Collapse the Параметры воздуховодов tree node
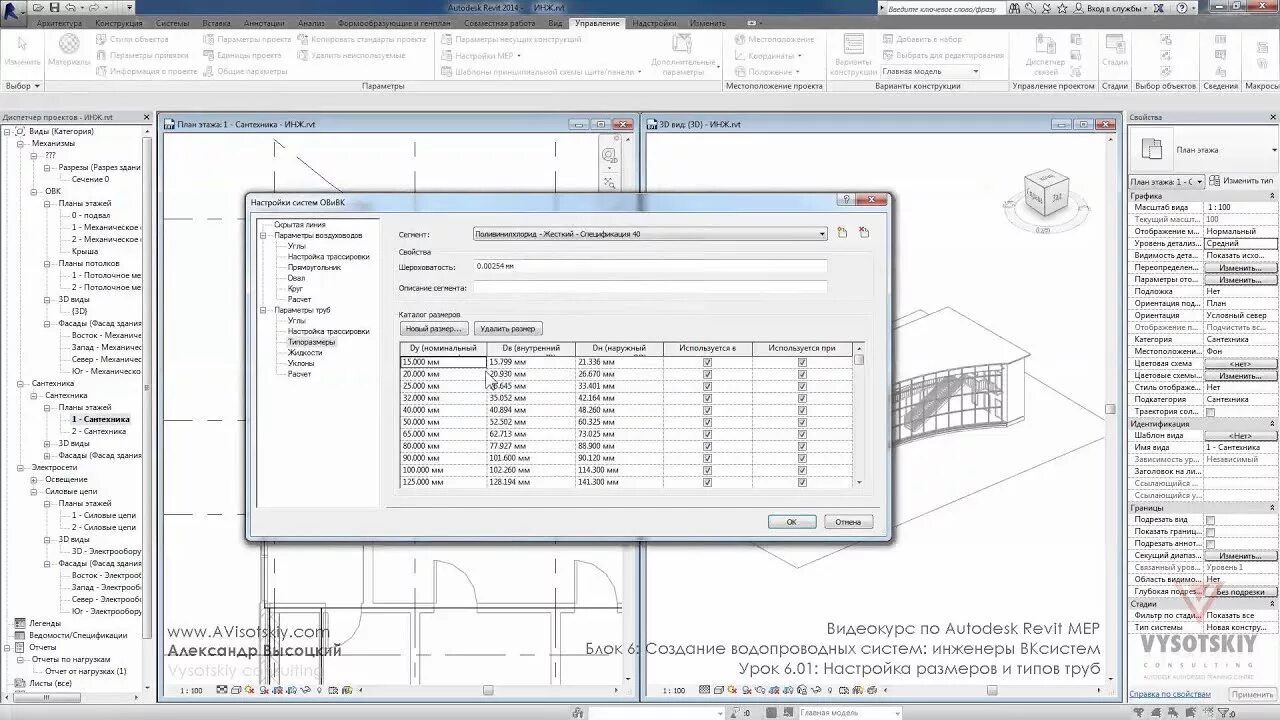1280x720 pixels. pyautogui.click(x=264, y=235)
